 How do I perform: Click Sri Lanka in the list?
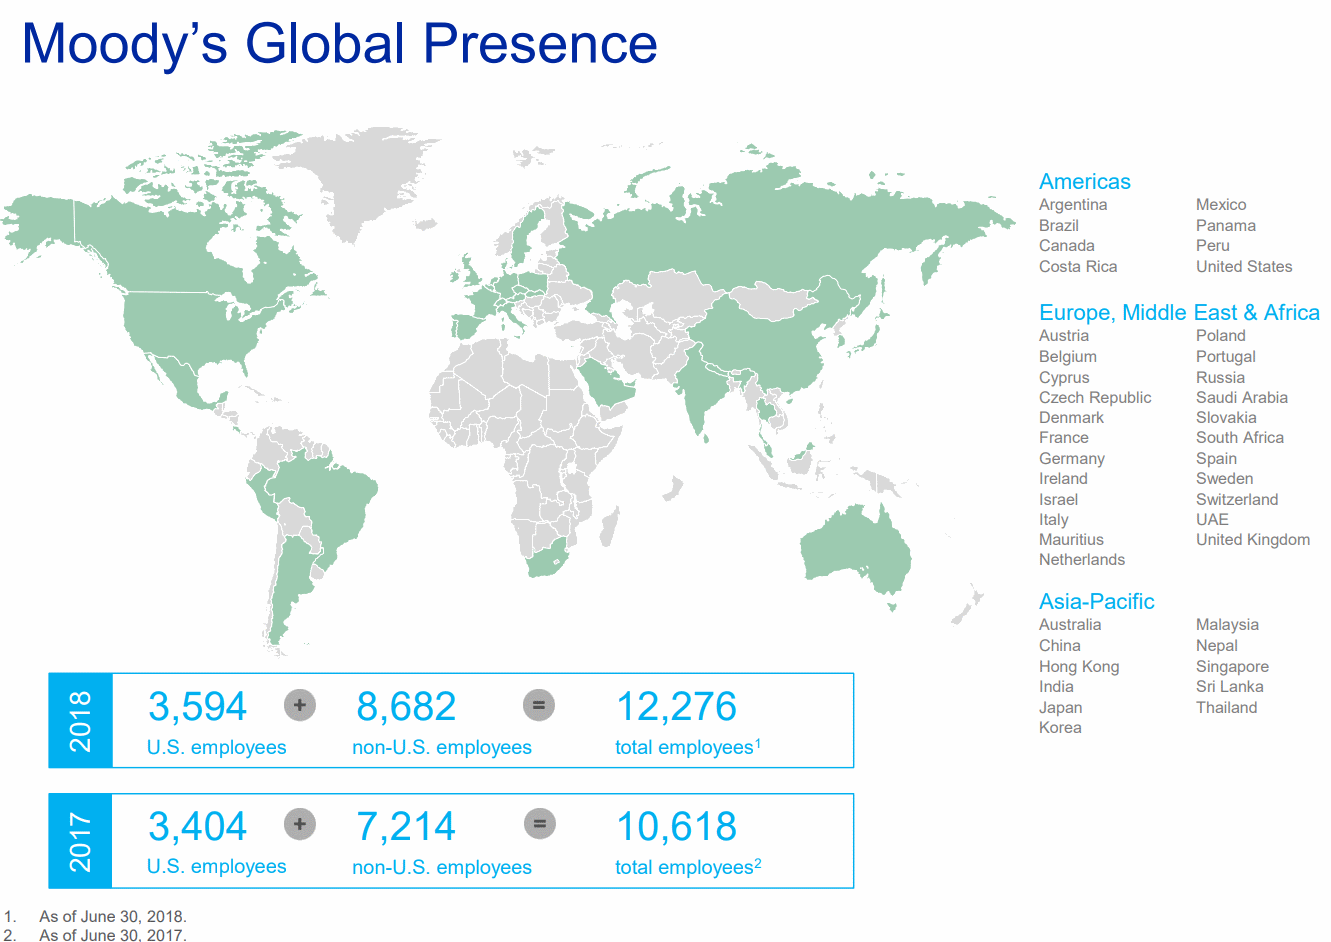pyautogui.click(x=1229, y=687)
